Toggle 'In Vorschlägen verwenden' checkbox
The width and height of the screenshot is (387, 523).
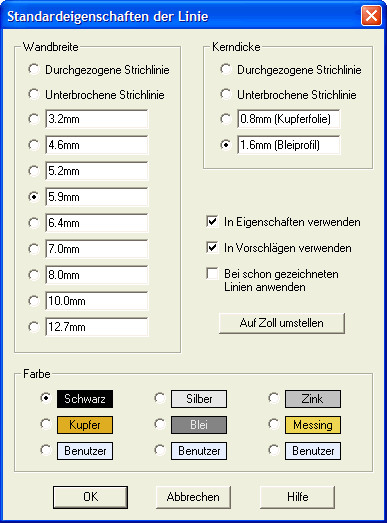pyautogui.click(x=212, y=248)
